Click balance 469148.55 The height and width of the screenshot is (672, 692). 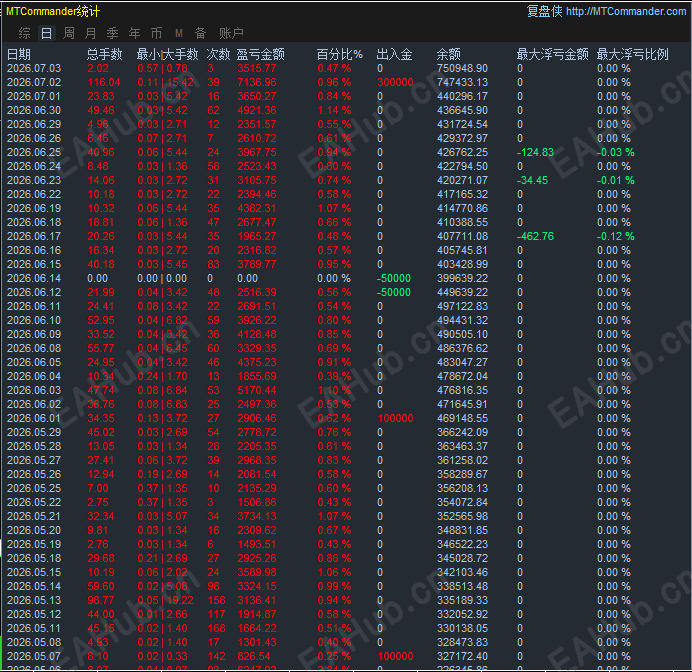coord(463,418)
